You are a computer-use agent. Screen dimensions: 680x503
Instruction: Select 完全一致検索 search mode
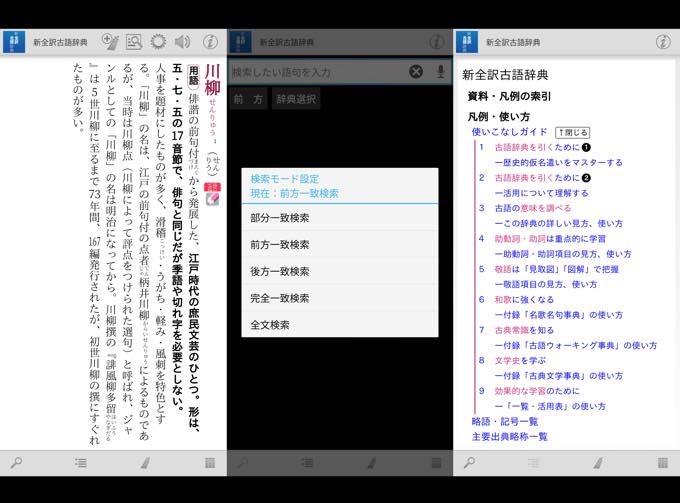coord(279,298)
